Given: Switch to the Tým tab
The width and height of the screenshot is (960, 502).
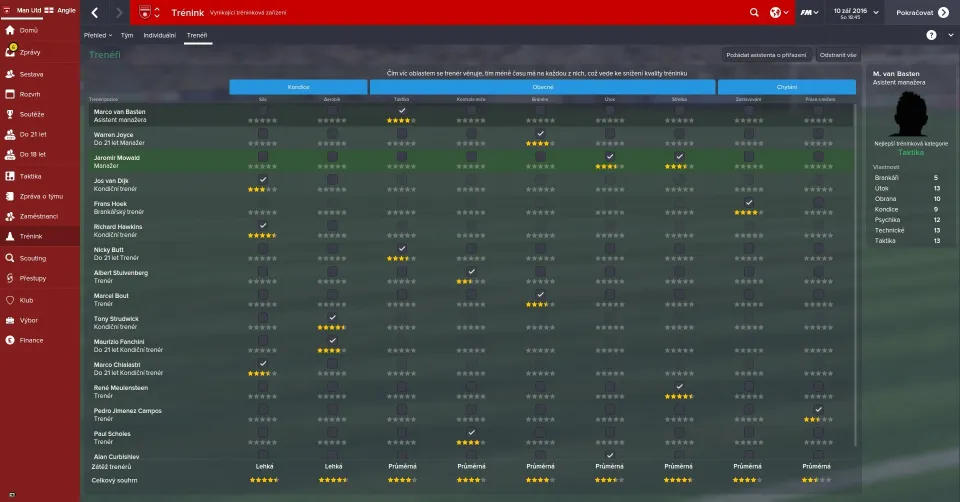Looking at the screenshot, I should tap(127, 35).
